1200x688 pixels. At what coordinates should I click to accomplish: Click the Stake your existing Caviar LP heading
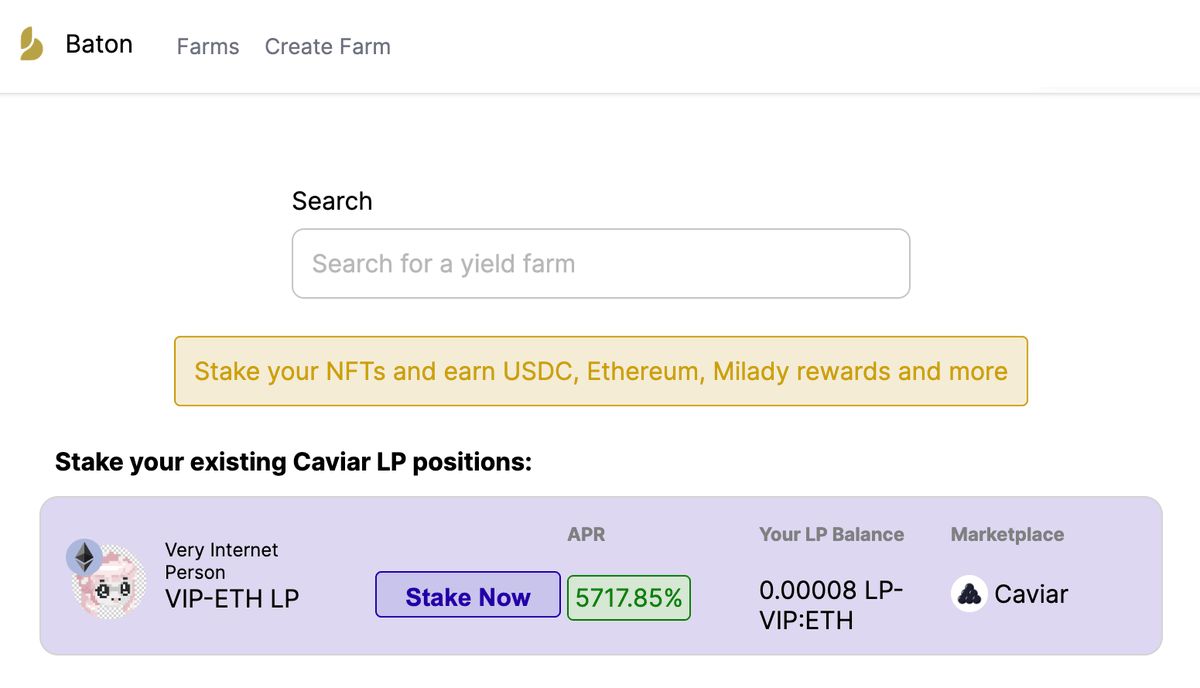click(294, 462)
